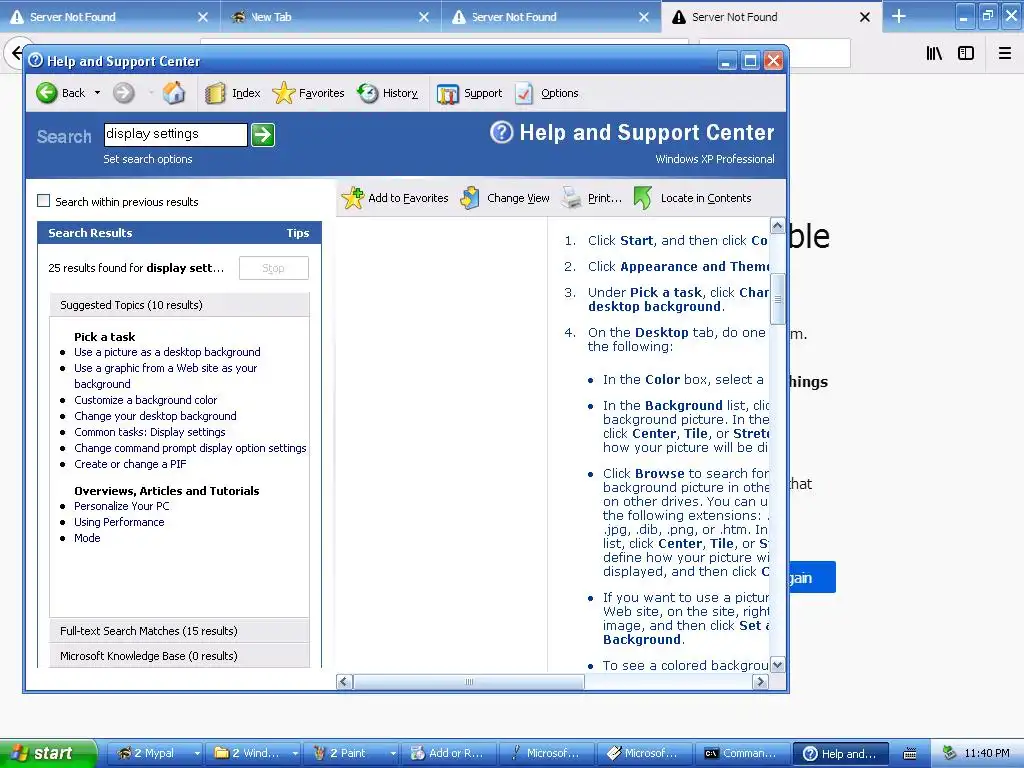The image size is (1024, 768).
Task: Click Add to Favorites icon
Action: tap(353, 197)
